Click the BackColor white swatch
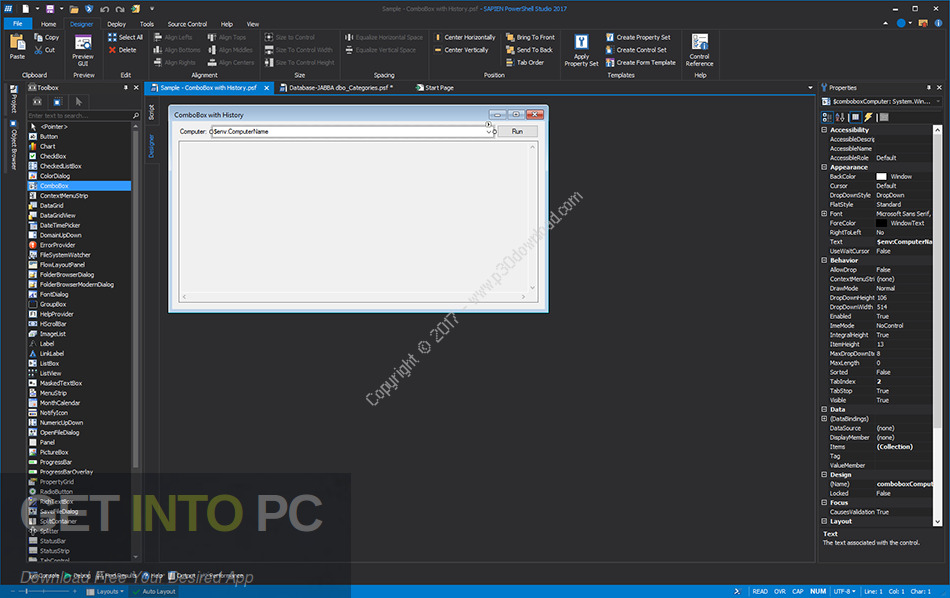Viewport: 950px width, 598px height. 882,176
